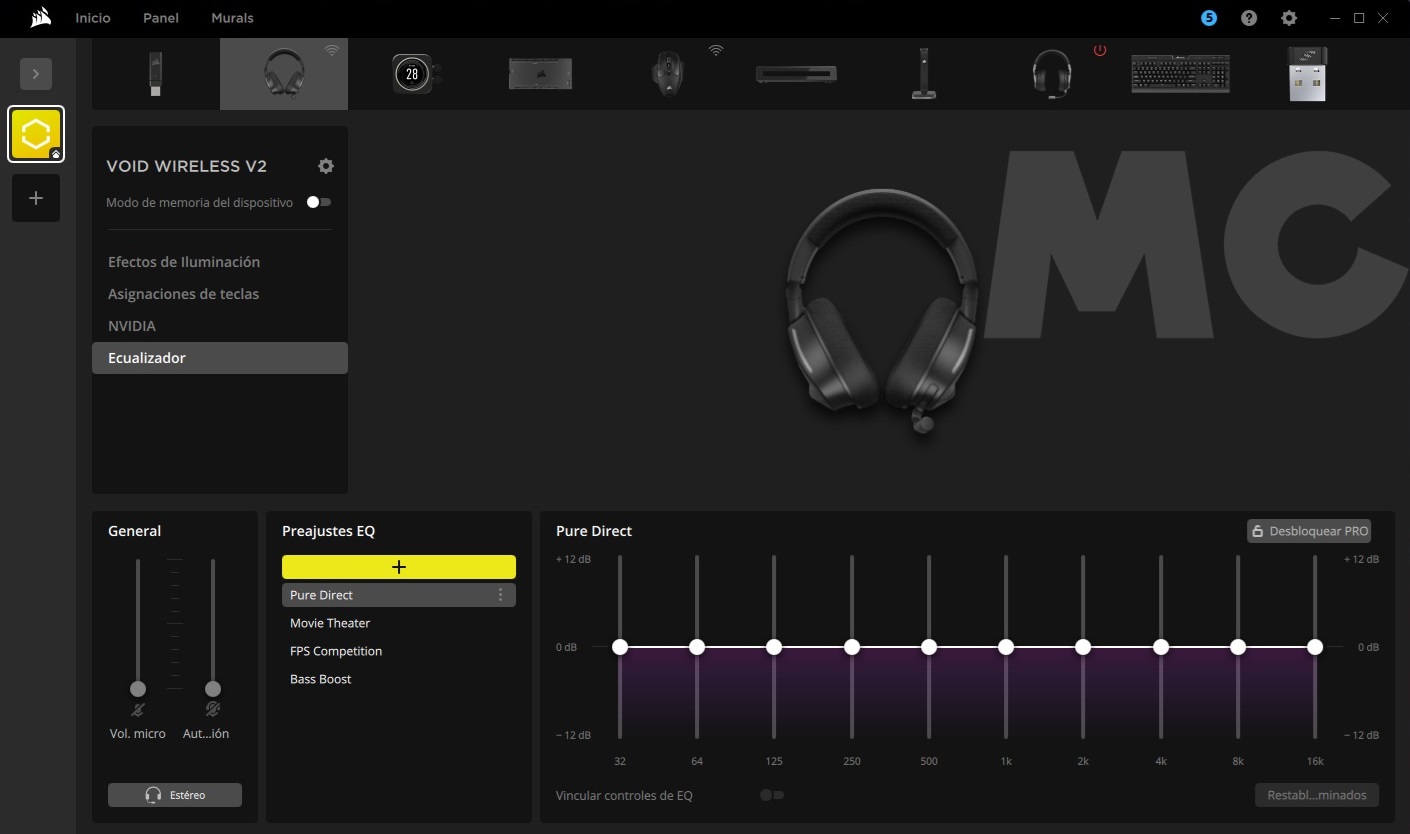Viewport: 1410px width, 834px height.
Task: Enable Vincular controles de EQ switch
Action: (771, 795)
